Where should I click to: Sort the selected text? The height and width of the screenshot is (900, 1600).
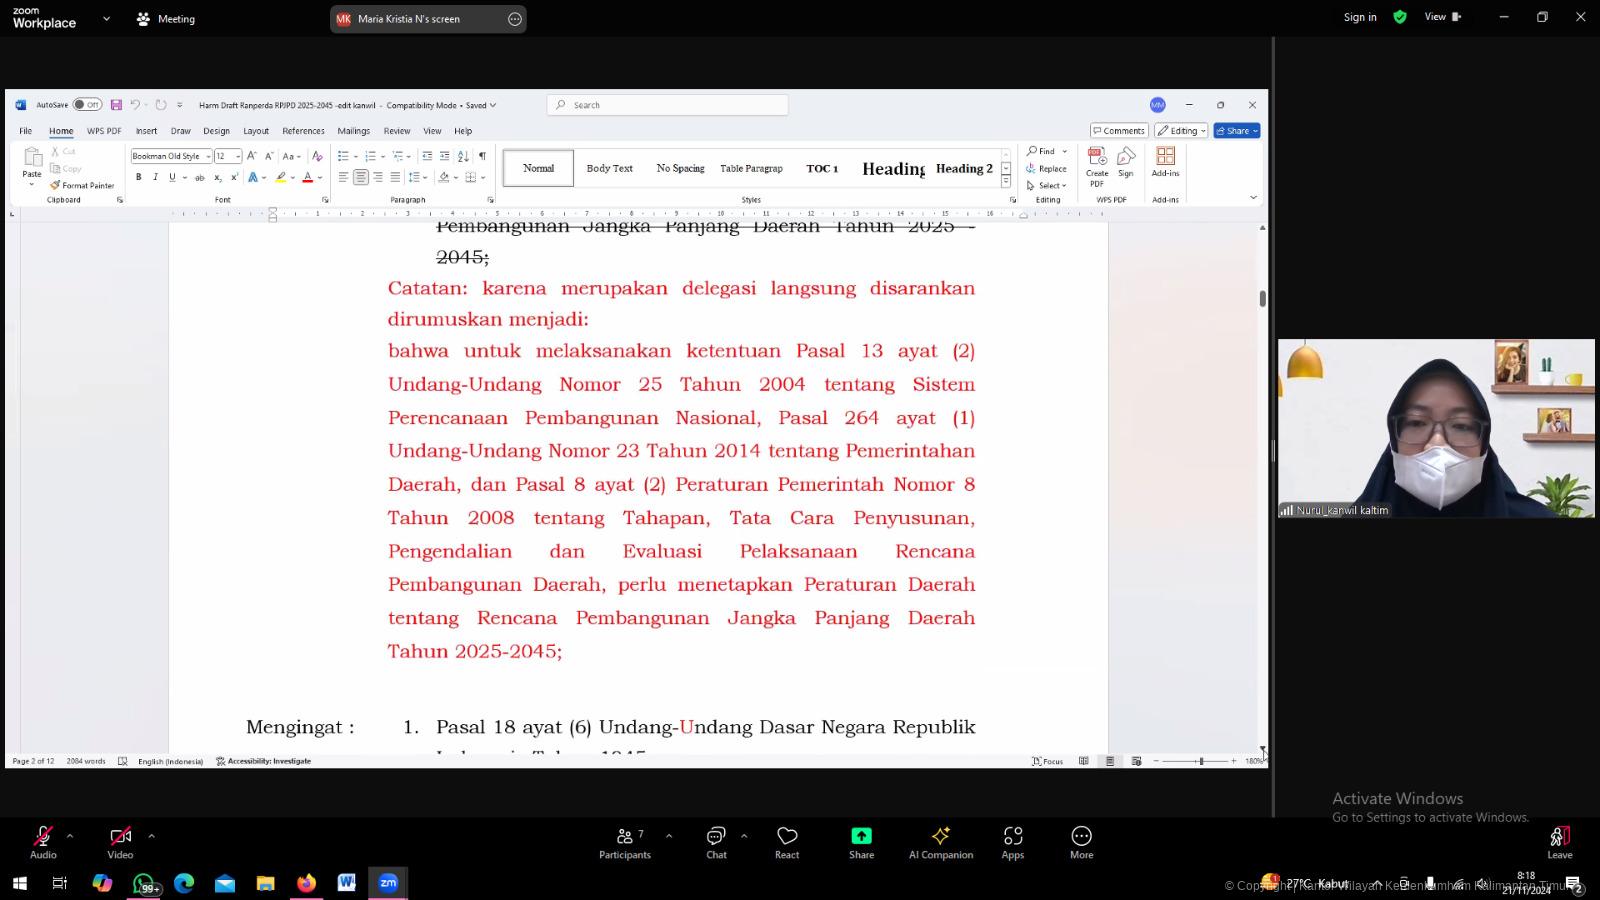[463, 156]
